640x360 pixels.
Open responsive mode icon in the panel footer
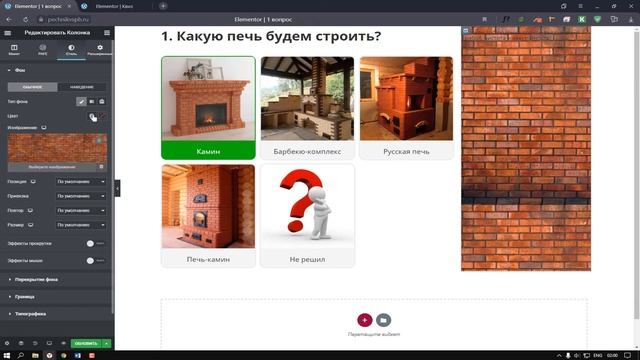tap(49, 344)
